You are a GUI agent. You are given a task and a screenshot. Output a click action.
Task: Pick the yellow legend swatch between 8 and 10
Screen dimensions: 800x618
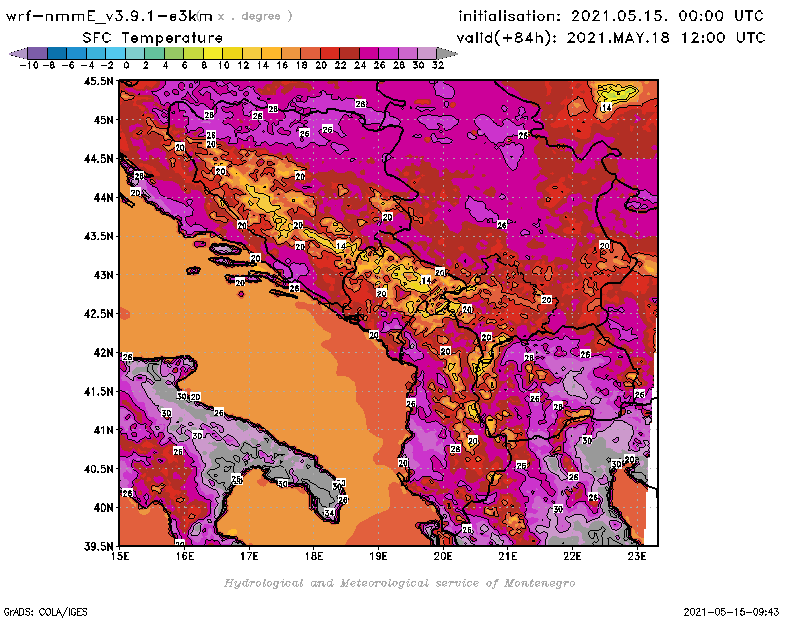click(213, 53)
